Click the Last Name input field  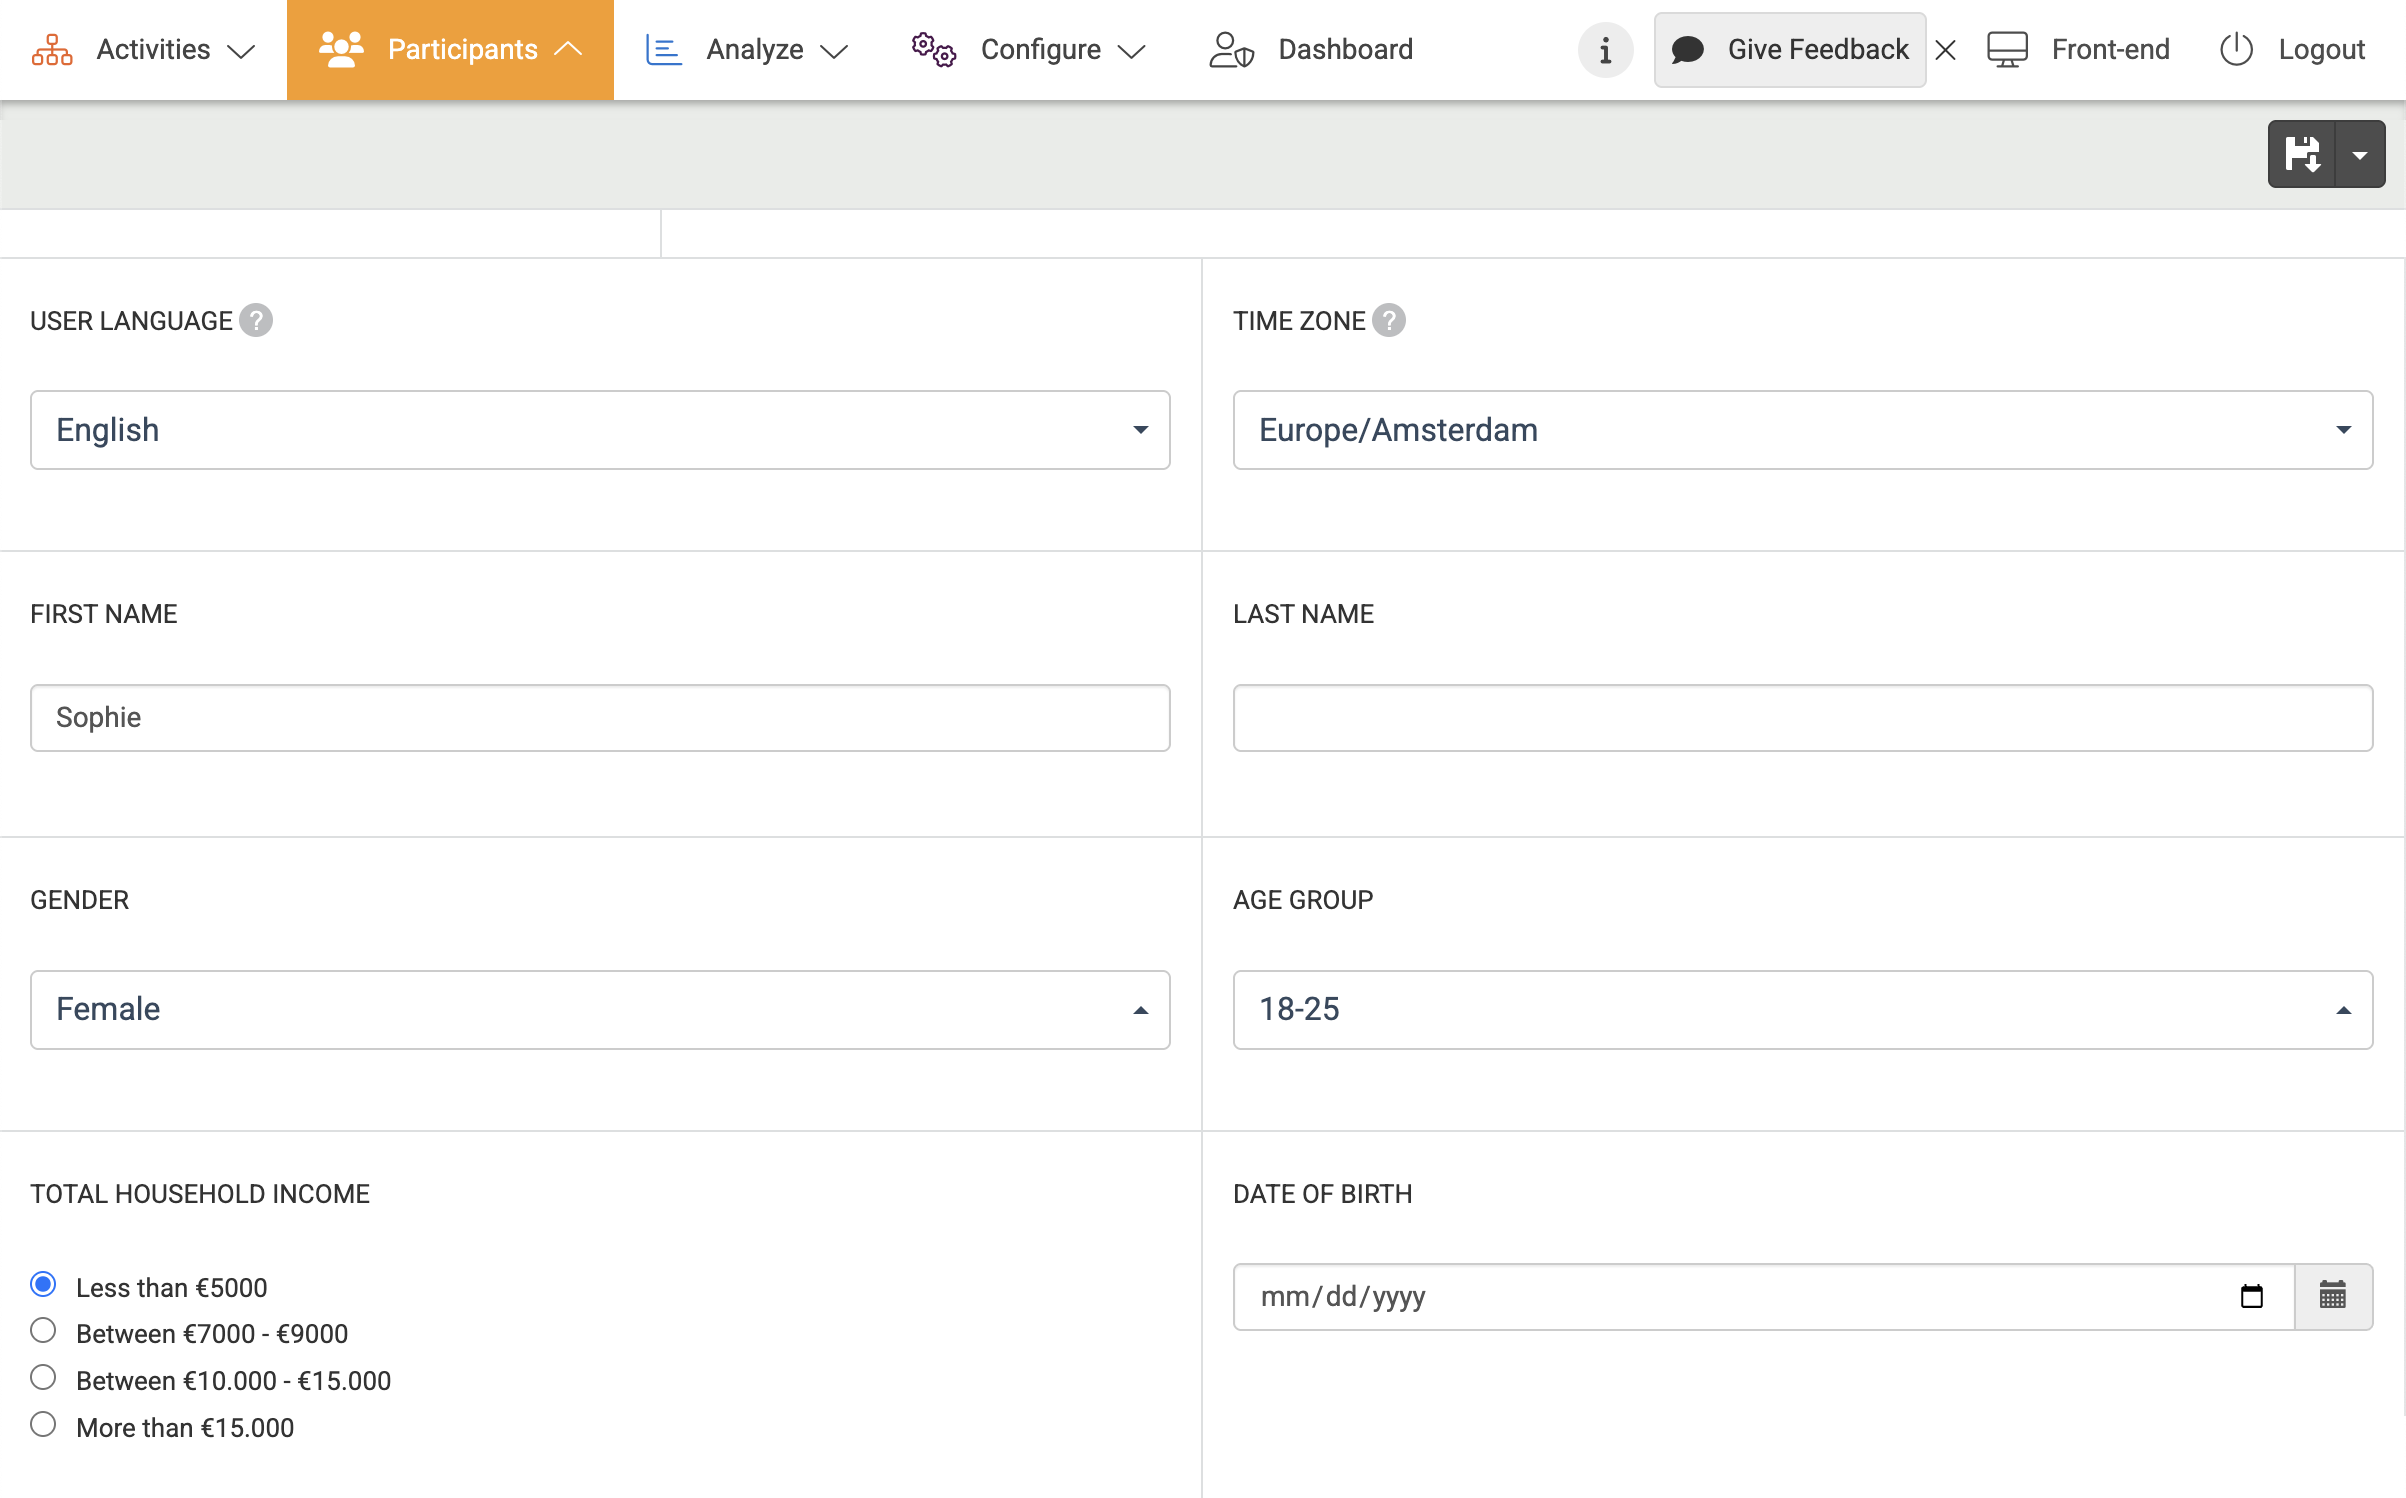coord(1802,718)
